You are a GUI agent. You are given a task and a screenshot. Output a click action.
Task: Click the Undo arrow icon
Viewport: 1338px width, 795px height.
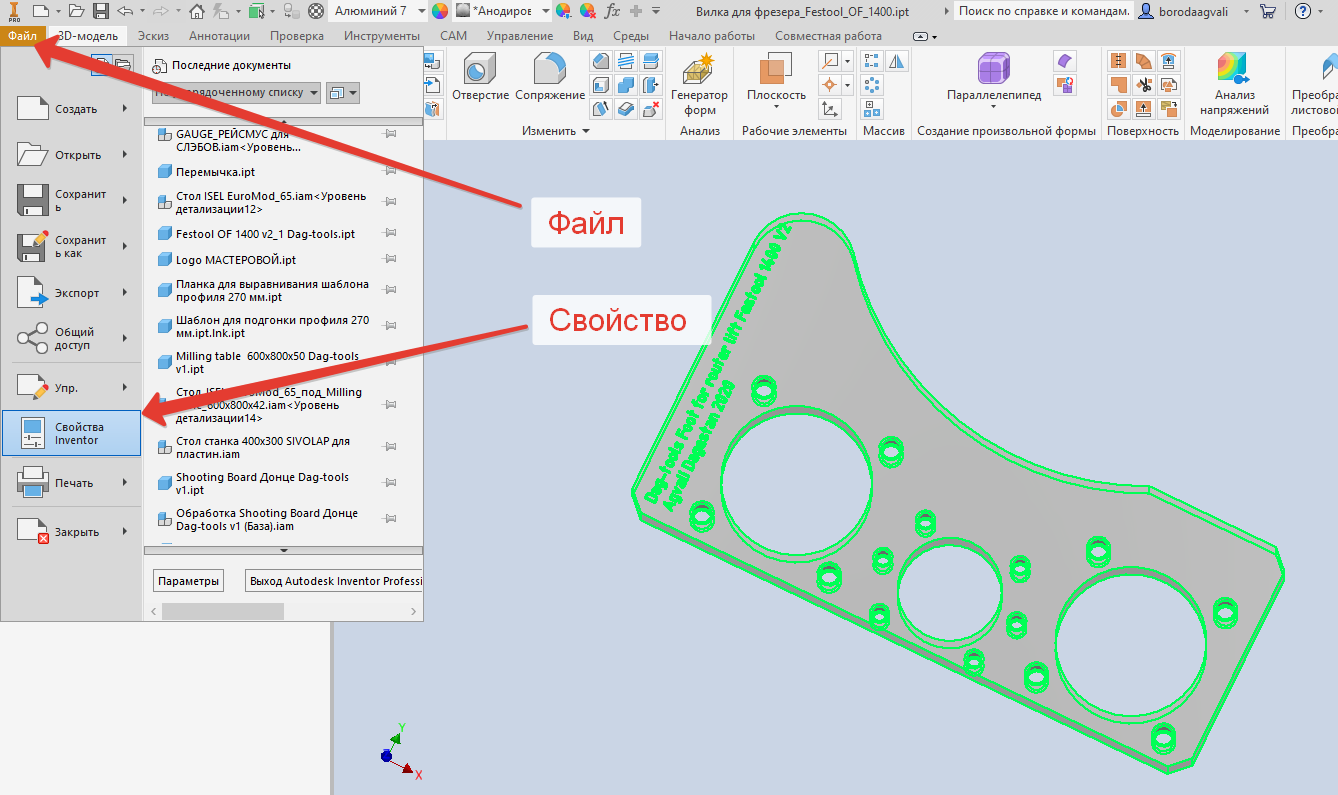(124, 11)
